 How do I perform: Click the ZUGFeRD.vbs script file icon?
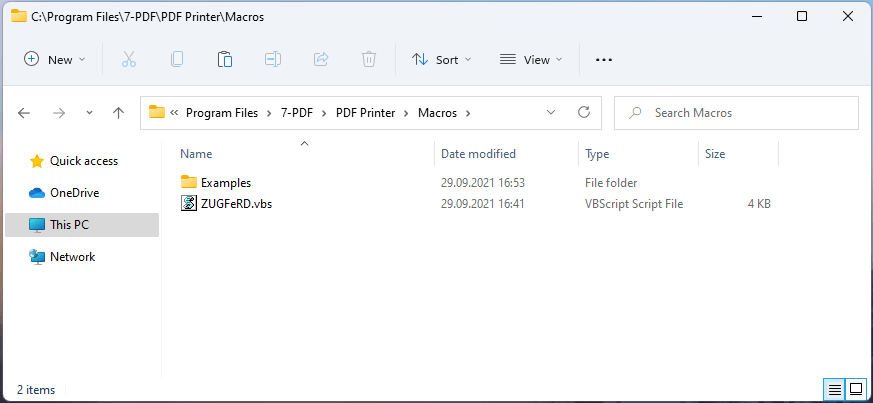click(x=189, y=203)
